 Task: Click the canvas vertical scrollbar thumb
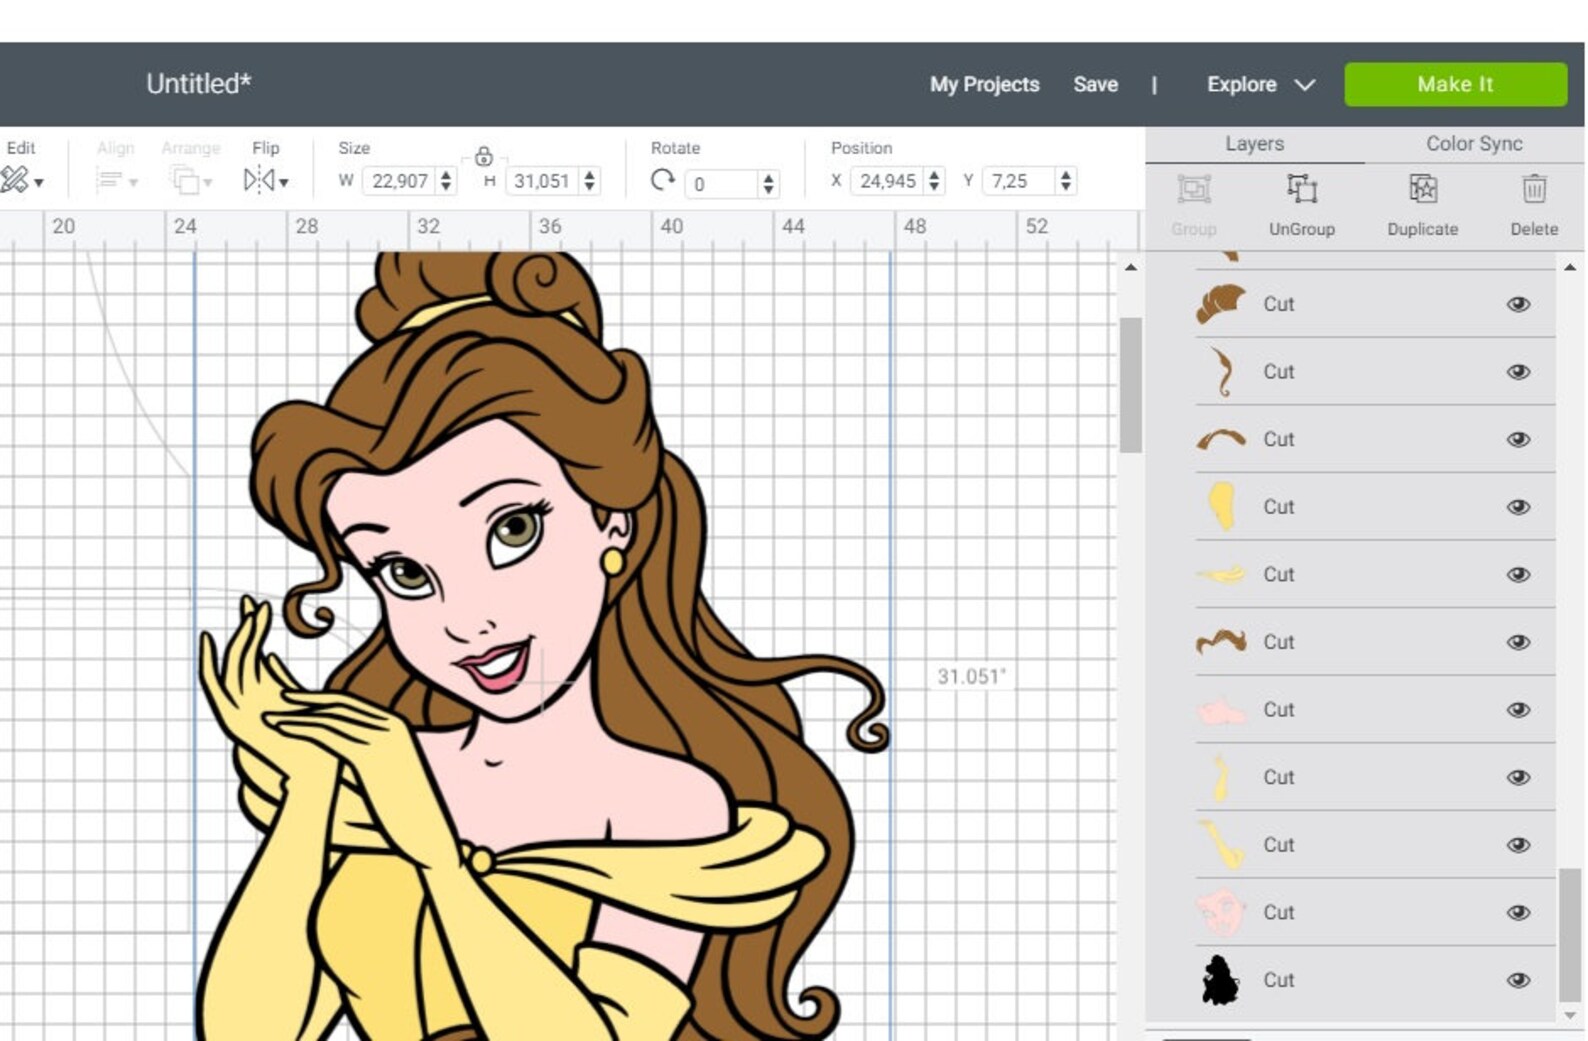[1130, 385]
